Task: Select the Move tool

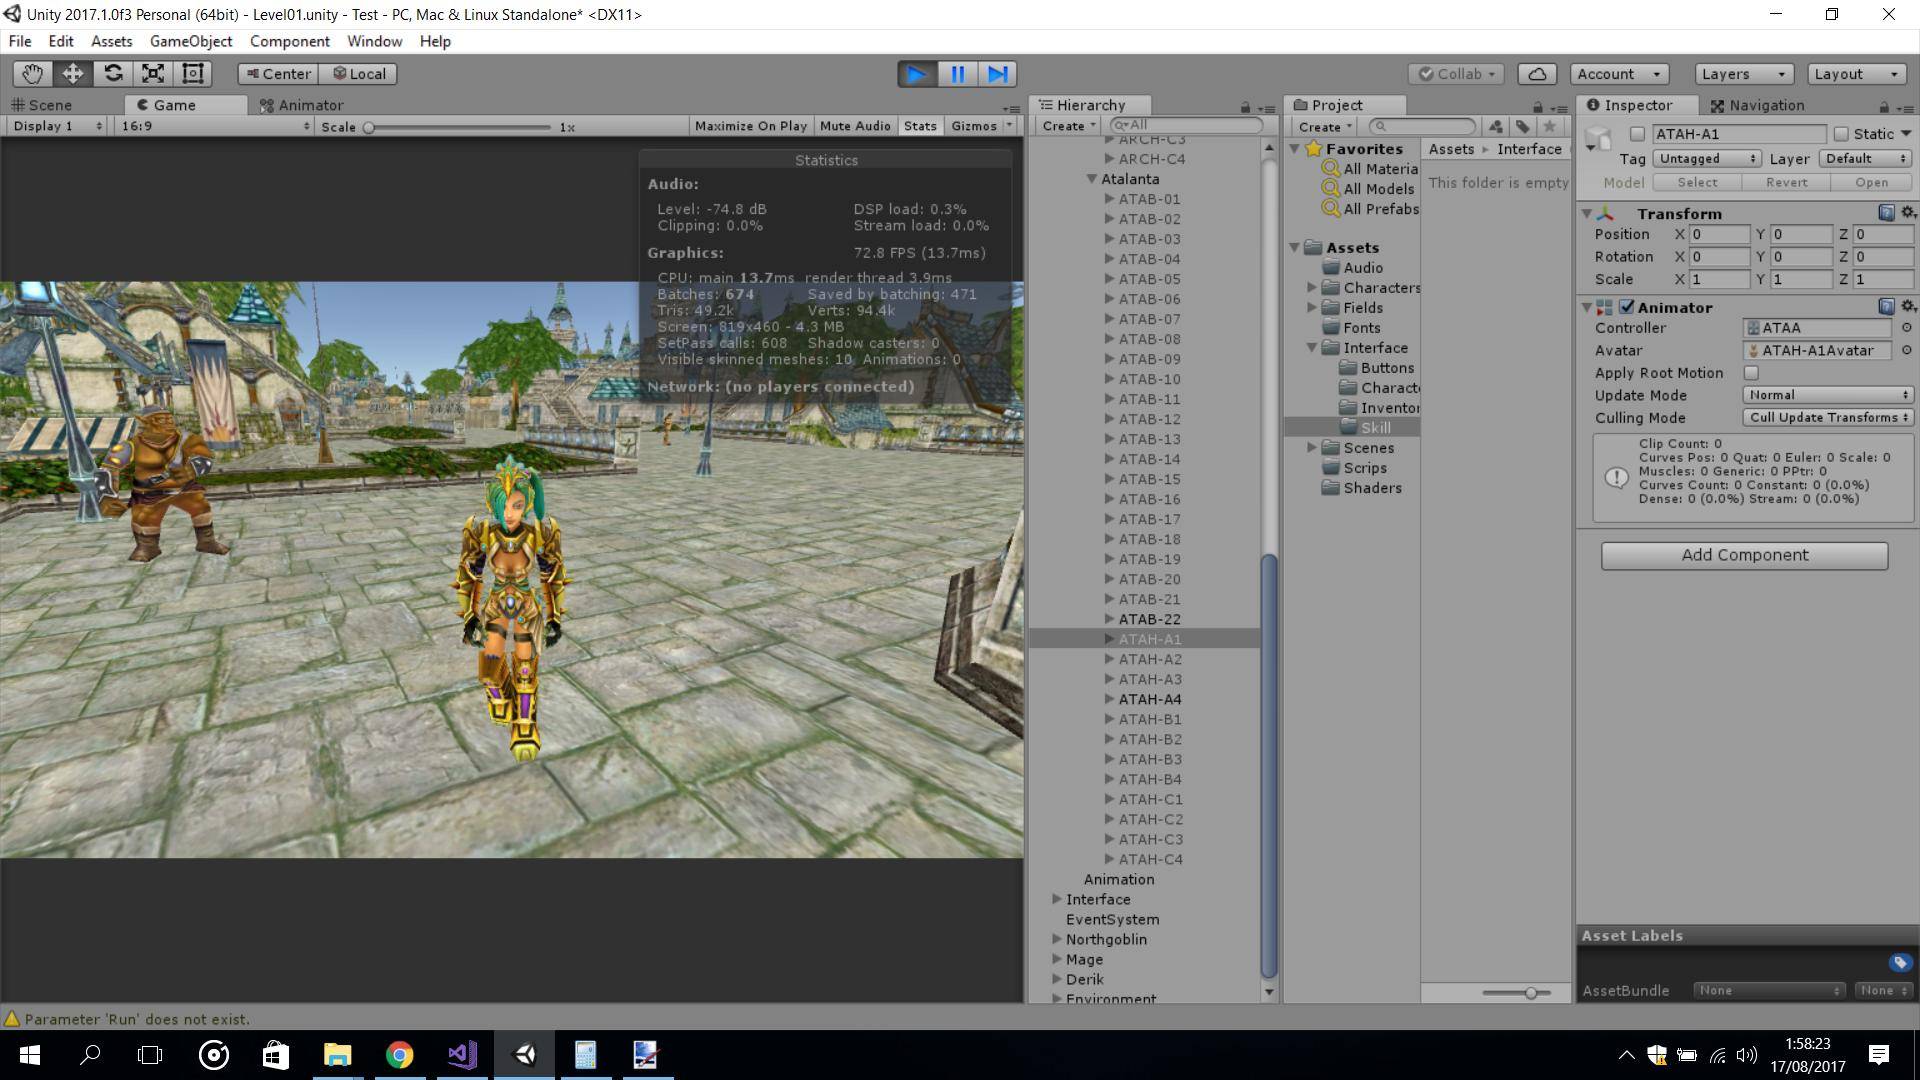Action: point(72,74)
